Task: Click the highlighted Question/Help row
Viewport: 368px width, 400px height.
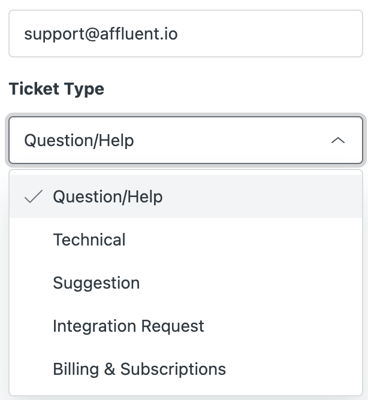Action: coord(186,197)
